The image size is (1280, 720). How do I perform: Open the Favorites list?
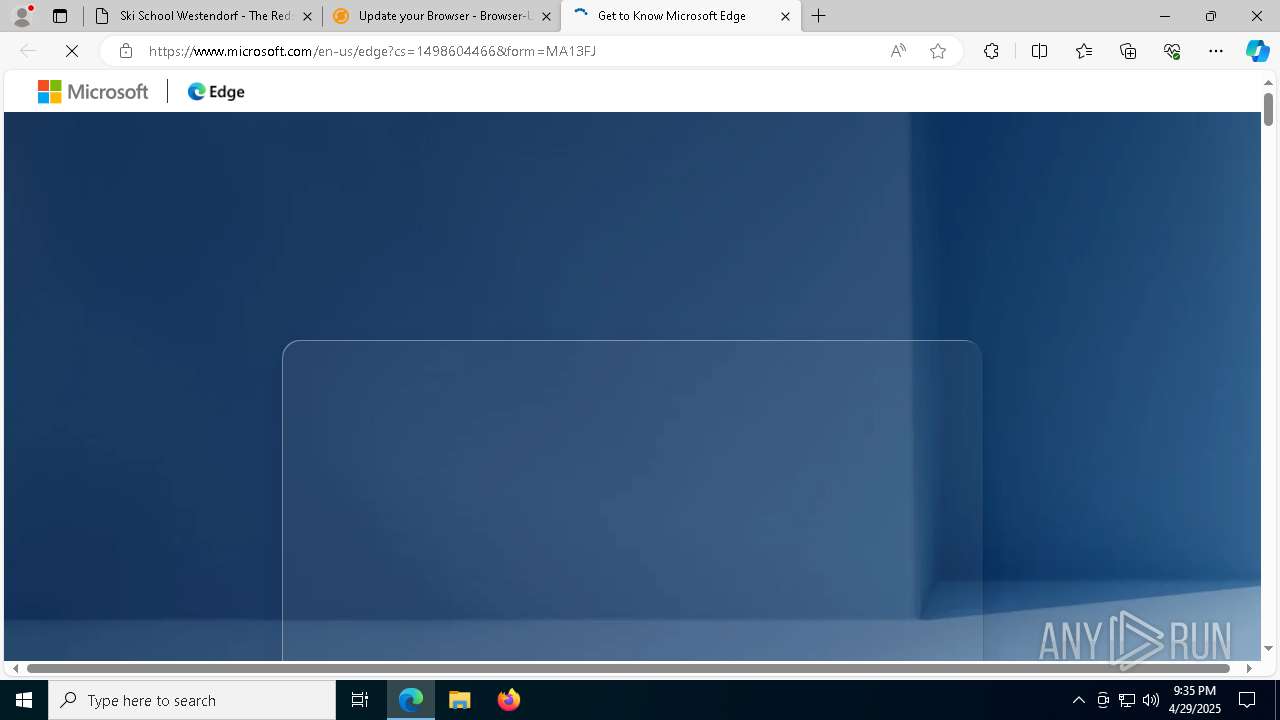click(1084, 51)
